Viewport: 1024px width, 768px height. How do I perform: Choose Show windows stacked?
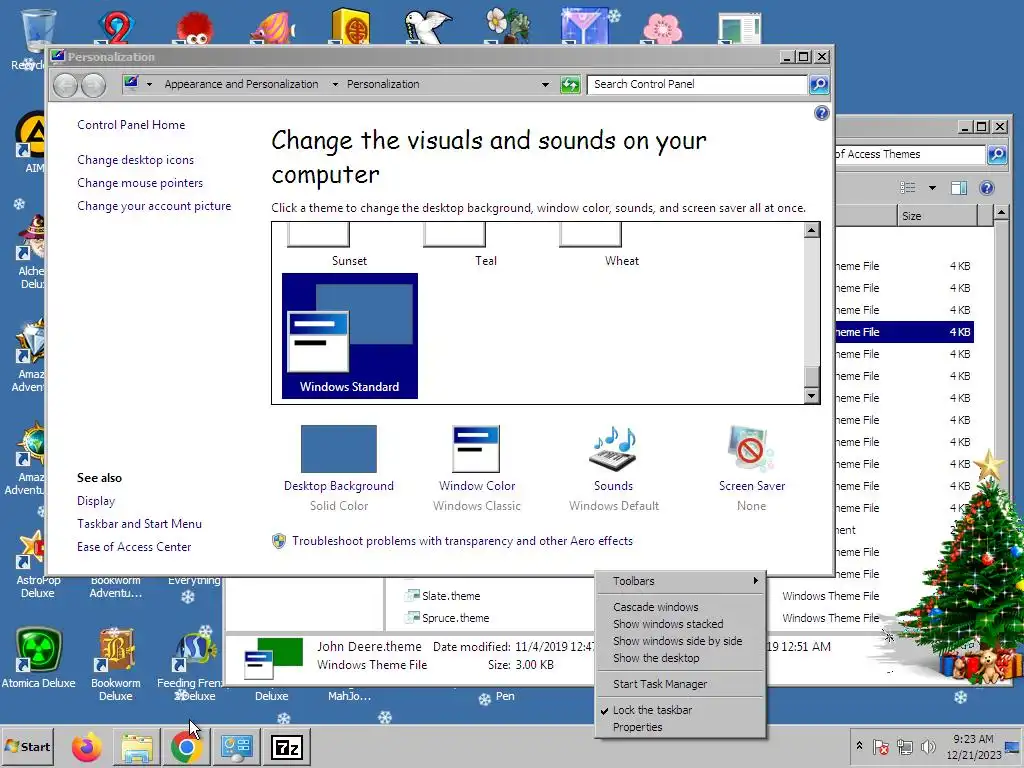[x=680, y=624]
